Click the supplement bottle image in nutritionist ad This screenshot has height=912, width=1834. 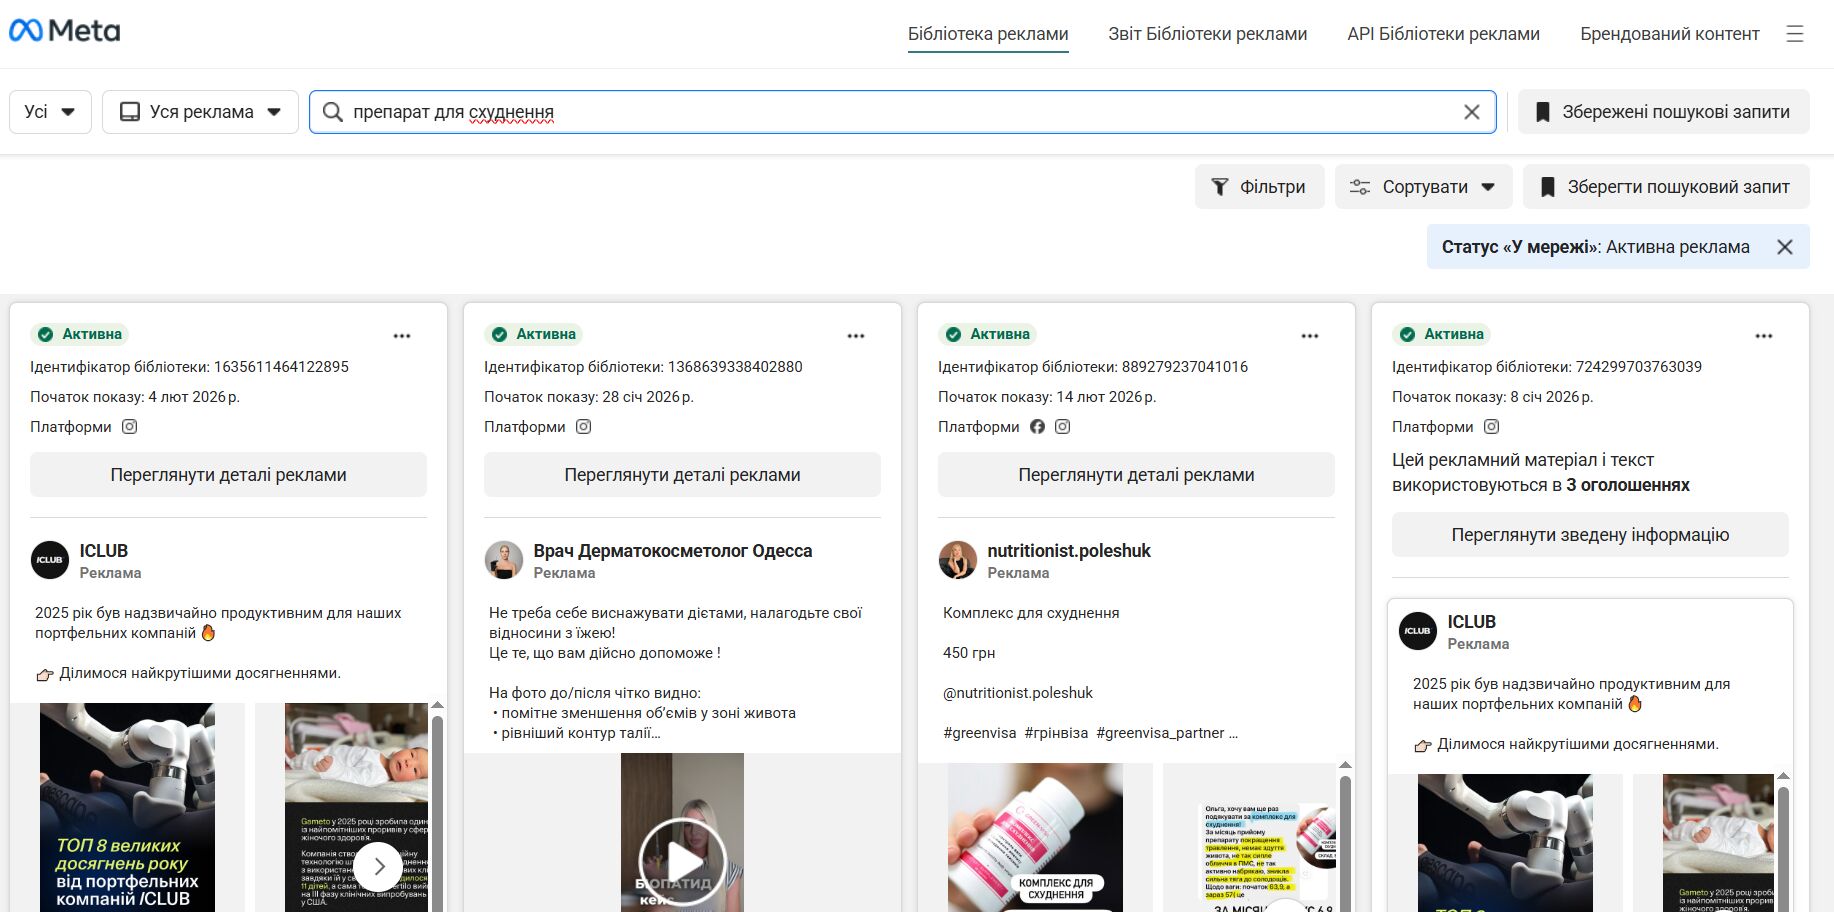click(x=1035, y=837)
